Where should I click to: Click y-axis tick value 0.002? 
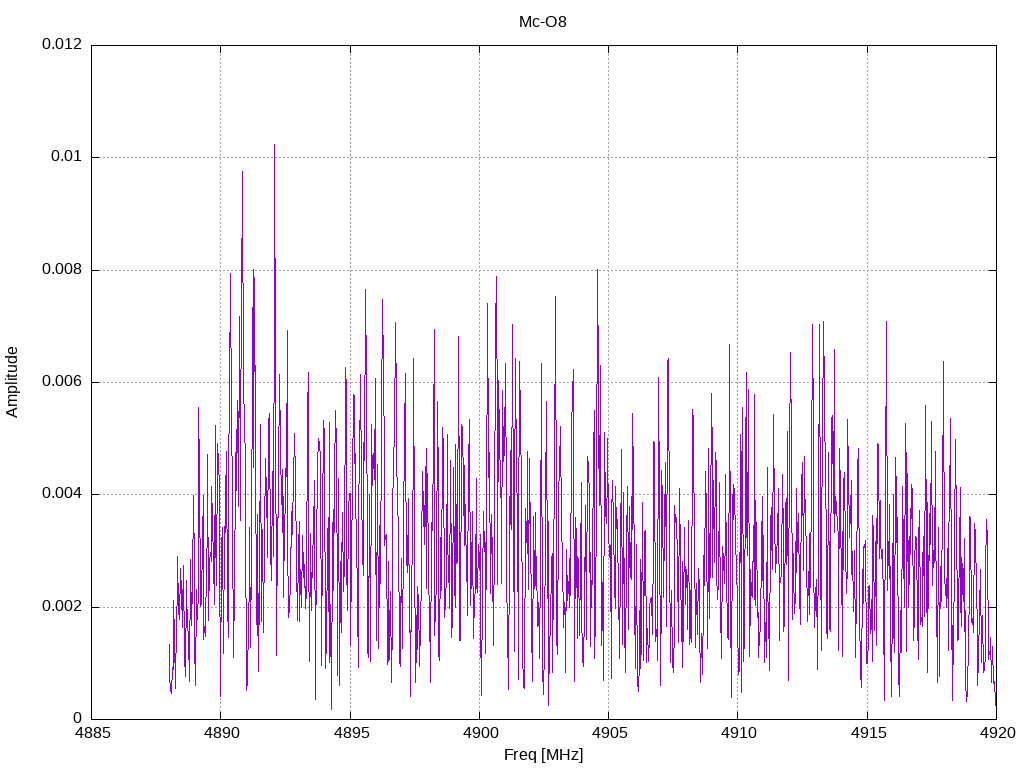pos(63,606)
